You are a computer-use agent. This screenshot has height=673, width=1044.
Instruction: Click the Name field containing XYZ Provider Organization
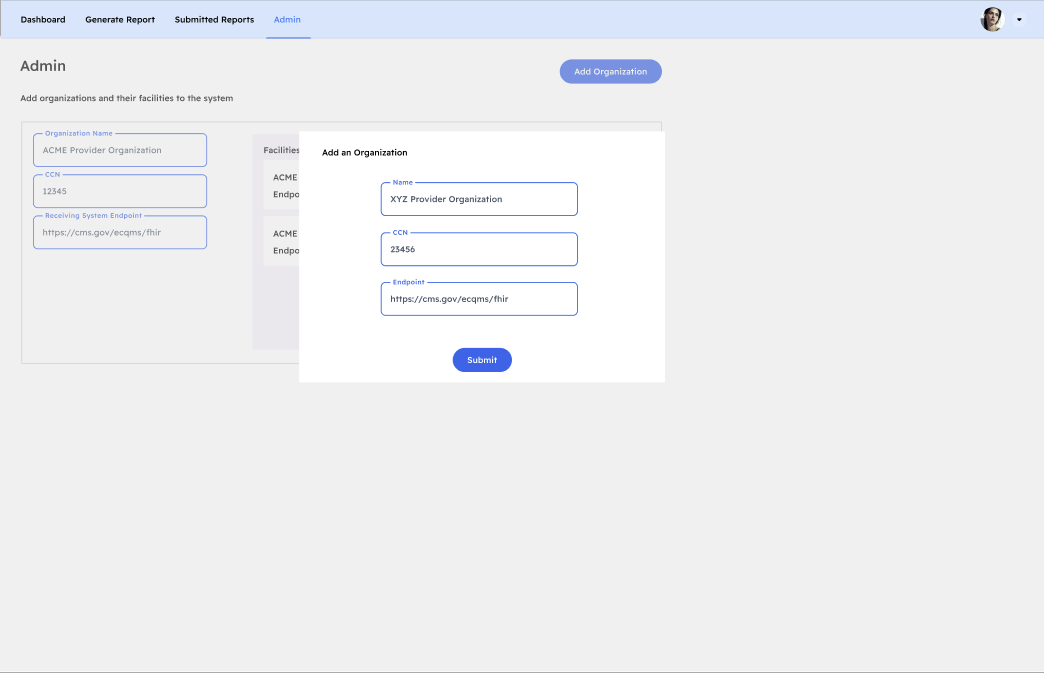(x=478, y=199)
